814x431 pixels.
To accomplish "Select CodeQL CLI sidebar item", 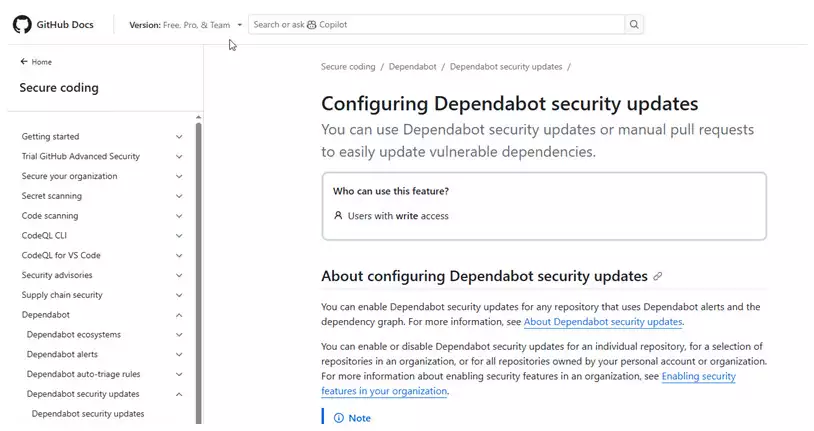I will [x=44, y=235].
